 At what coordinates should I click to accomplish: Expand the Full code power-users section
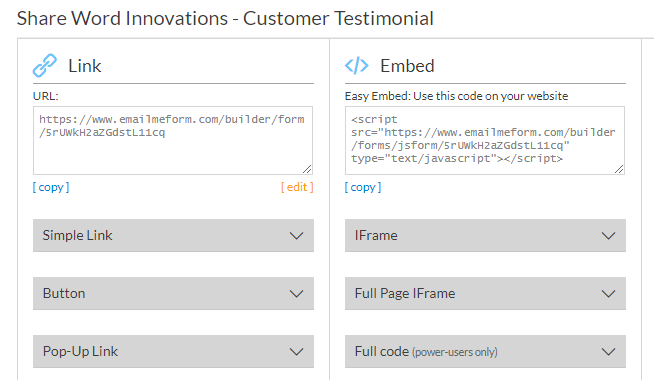pos(485,351)
